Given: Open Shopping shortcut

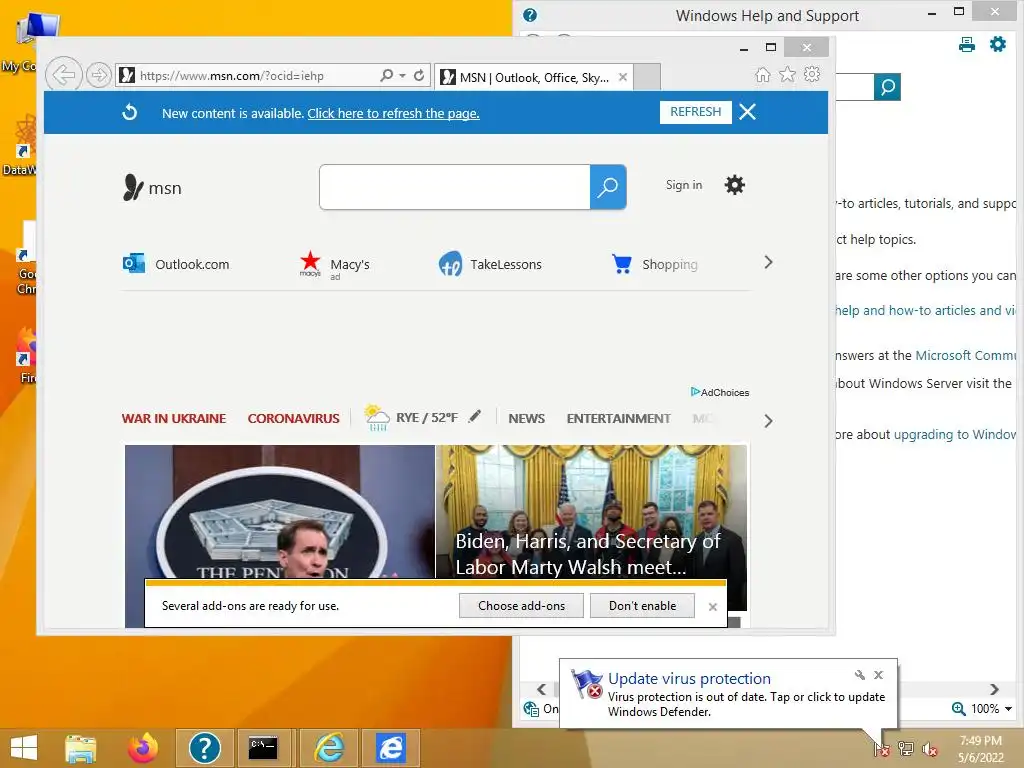Looking at the screenshot, I should click(654, 264).
